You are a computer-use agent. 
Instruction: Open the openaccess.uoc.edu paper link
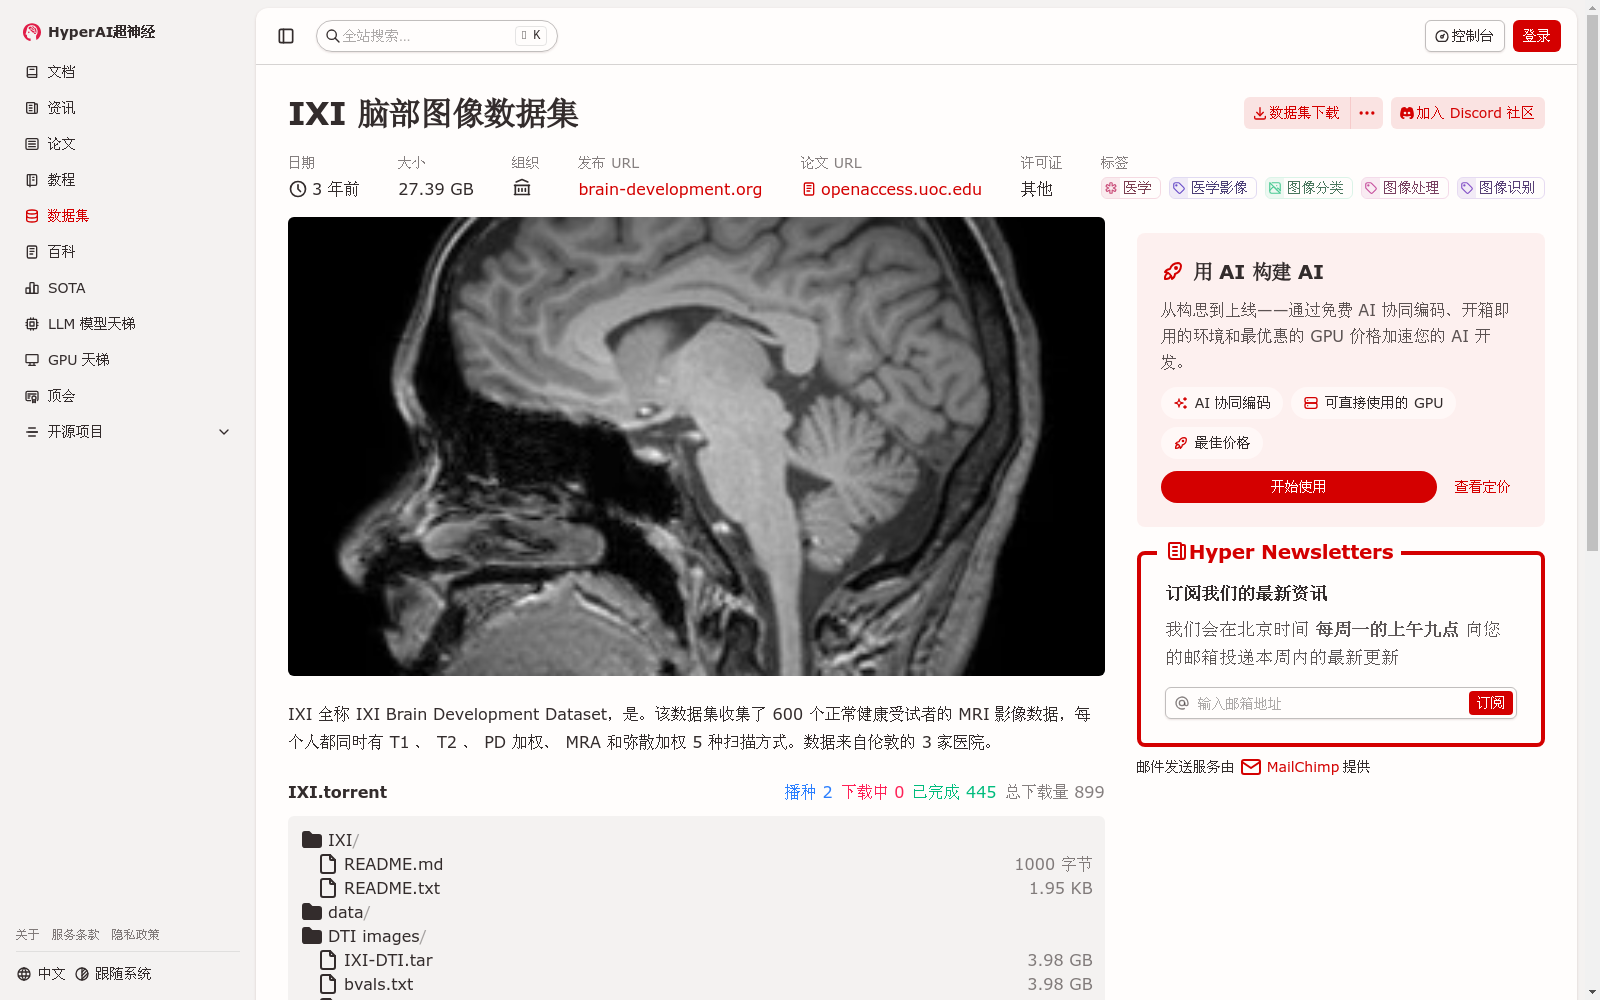[x=892, y=189]
